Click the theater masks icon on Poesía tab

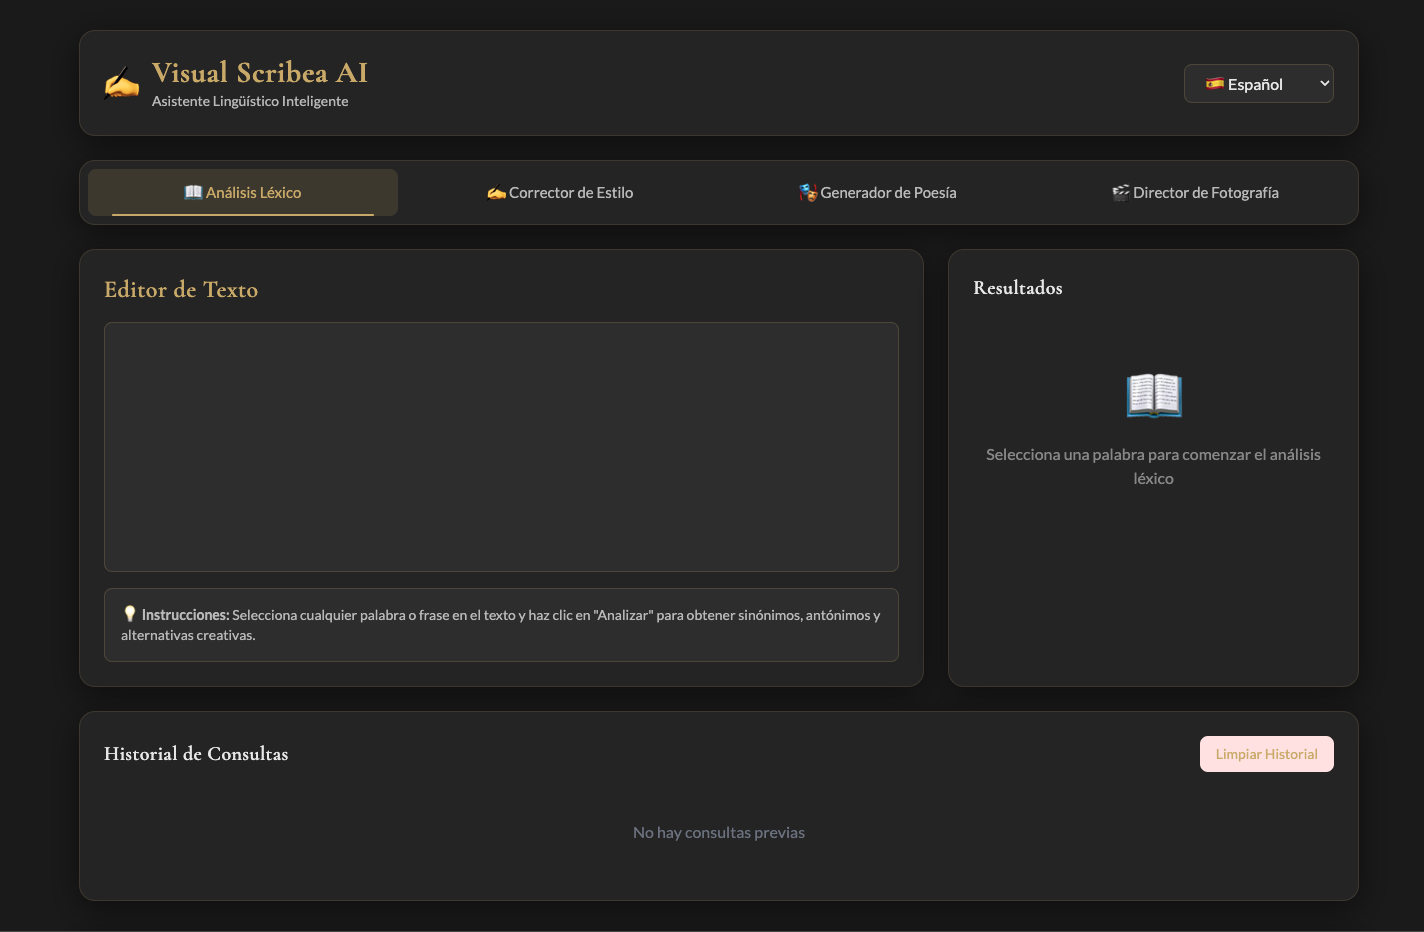click(x=808, y=192)
